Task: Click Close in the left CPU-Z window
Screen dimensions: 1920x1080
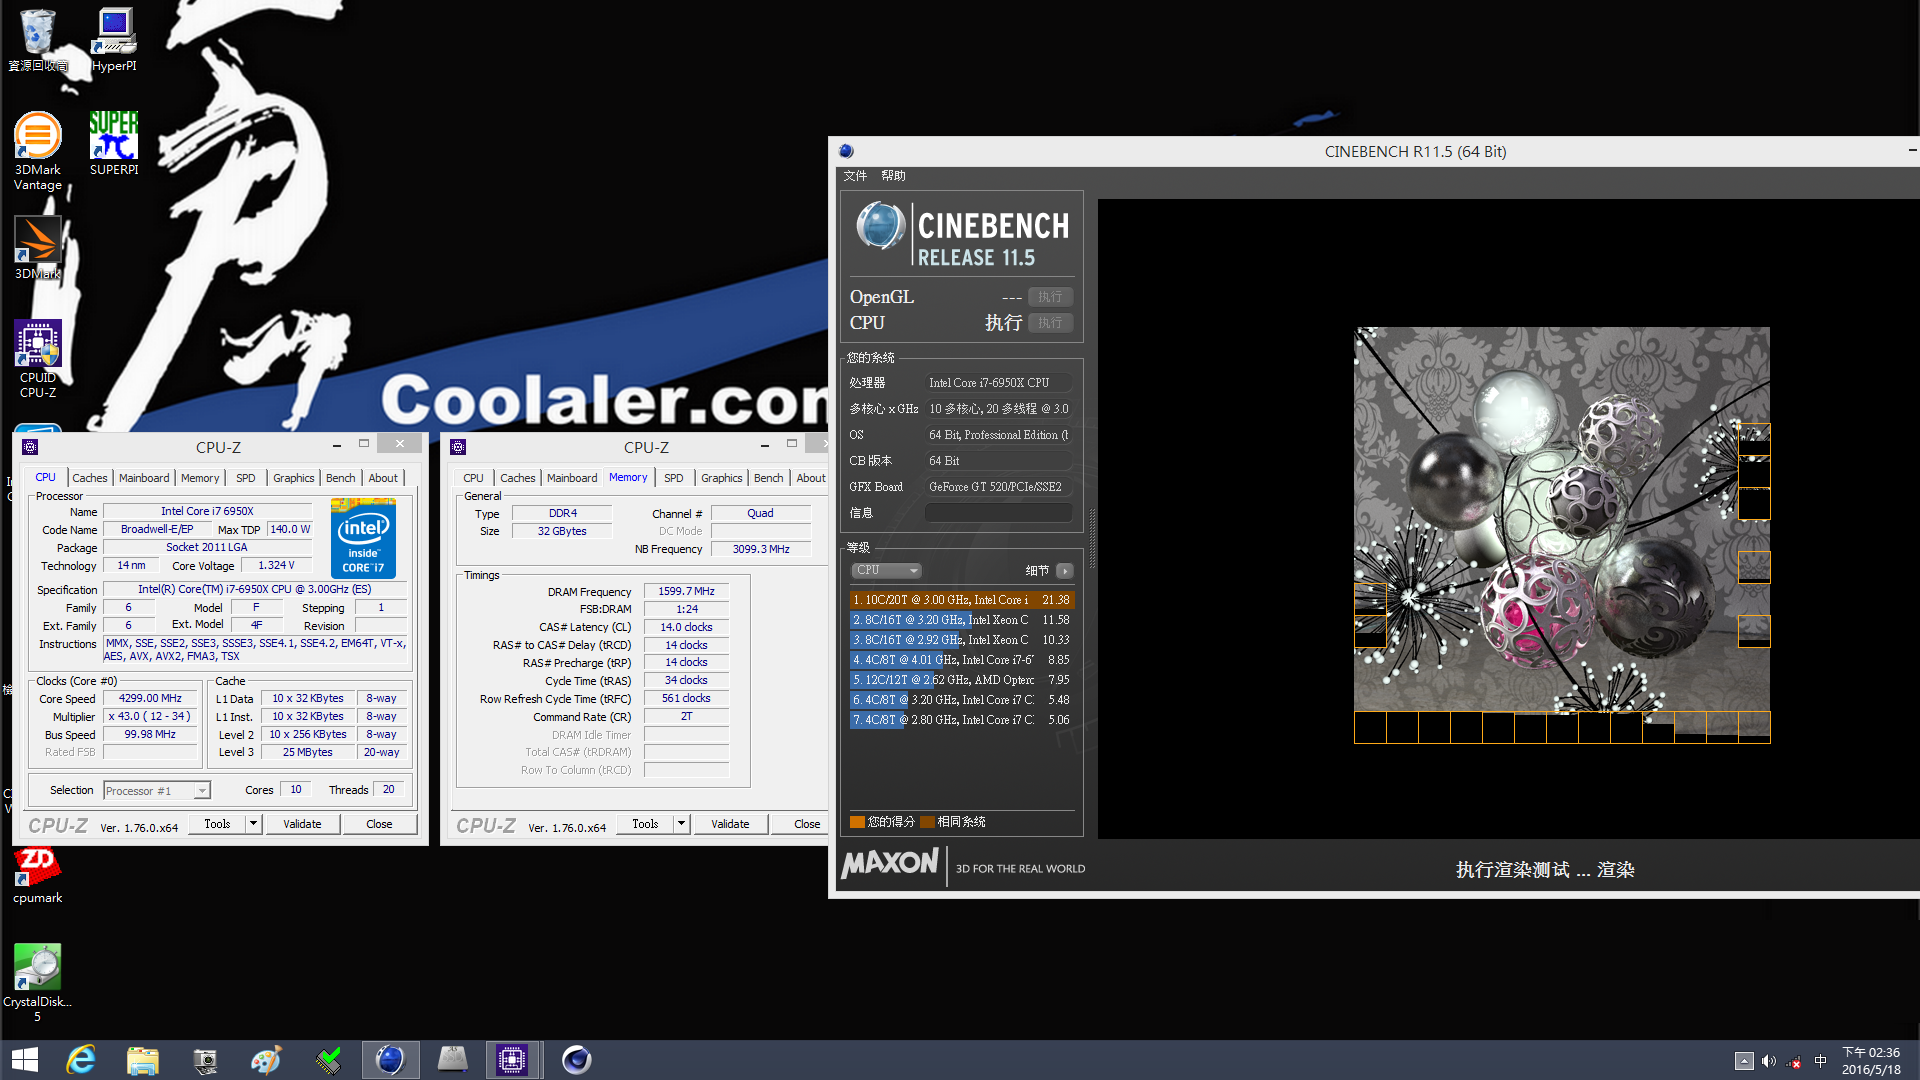Action: 379,824
